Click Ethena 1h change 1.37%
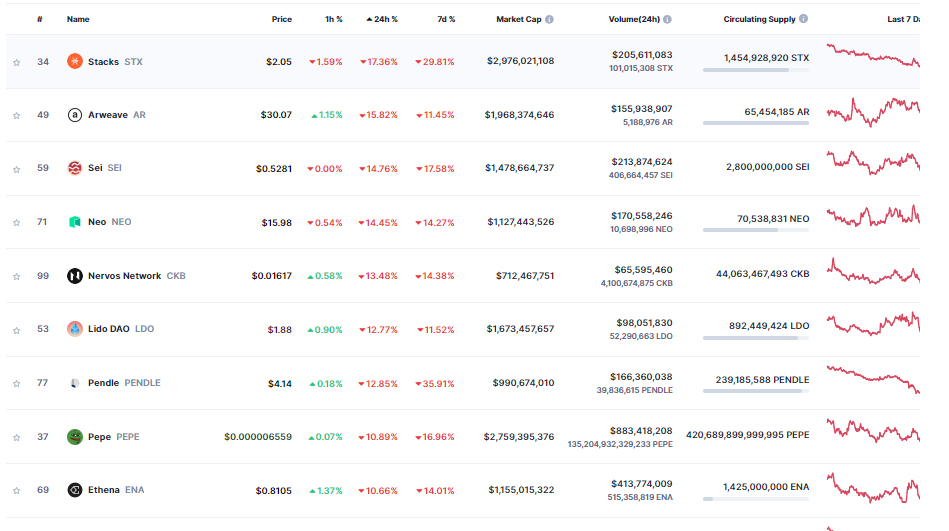This screenshot has width=949, height=531. point(326,490)
